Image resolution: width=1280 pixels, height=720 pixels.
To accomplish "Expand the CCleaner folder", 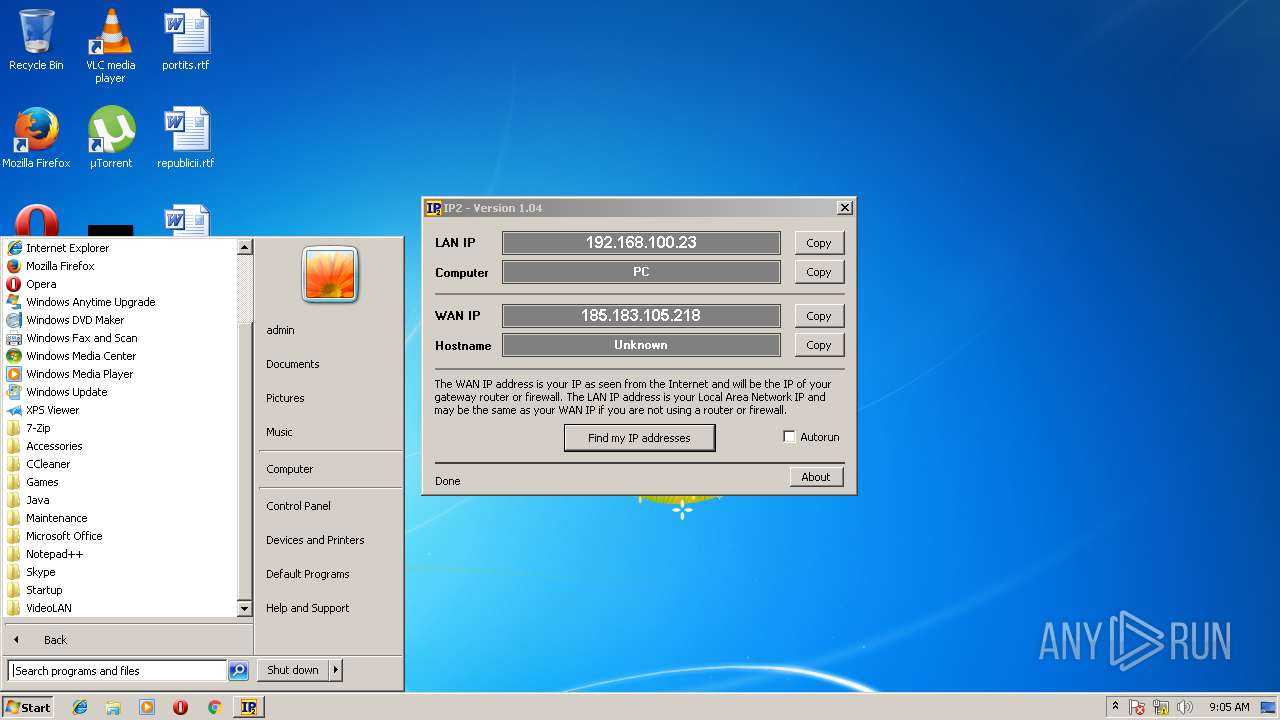I will (48, 464).
